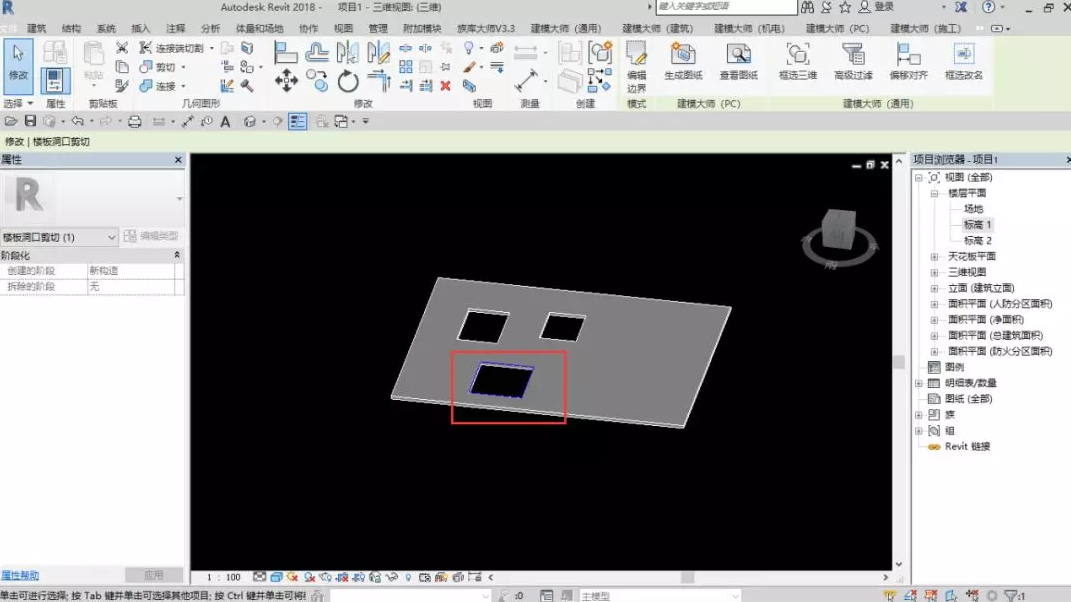Click the view scale 1 : 100

223,577
